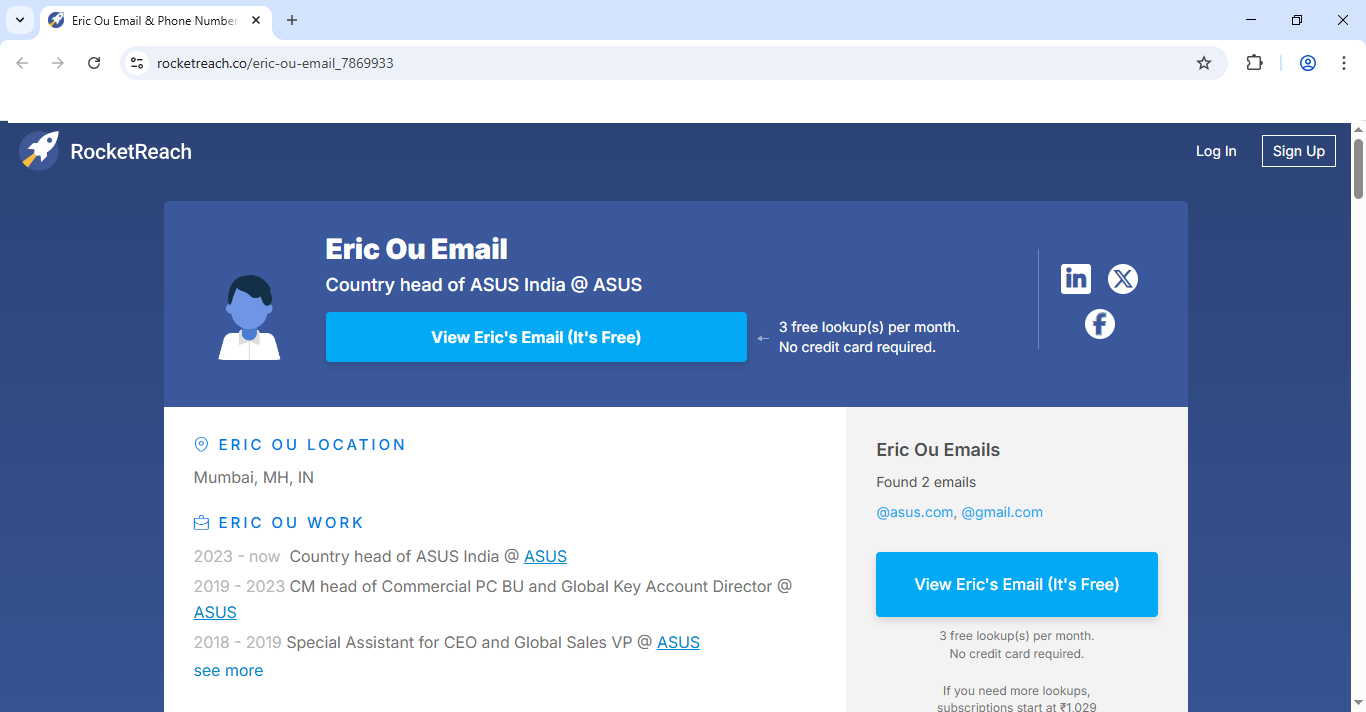Screen dimensions: 1366x712
Task: Click the page vertical scrollbar thumb
Action: click(1358, 168)
